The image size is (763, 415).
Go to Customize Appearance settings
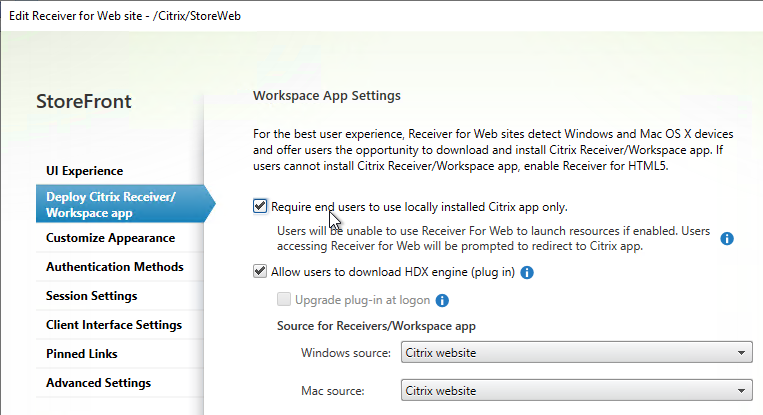click(x=110, y=238)
